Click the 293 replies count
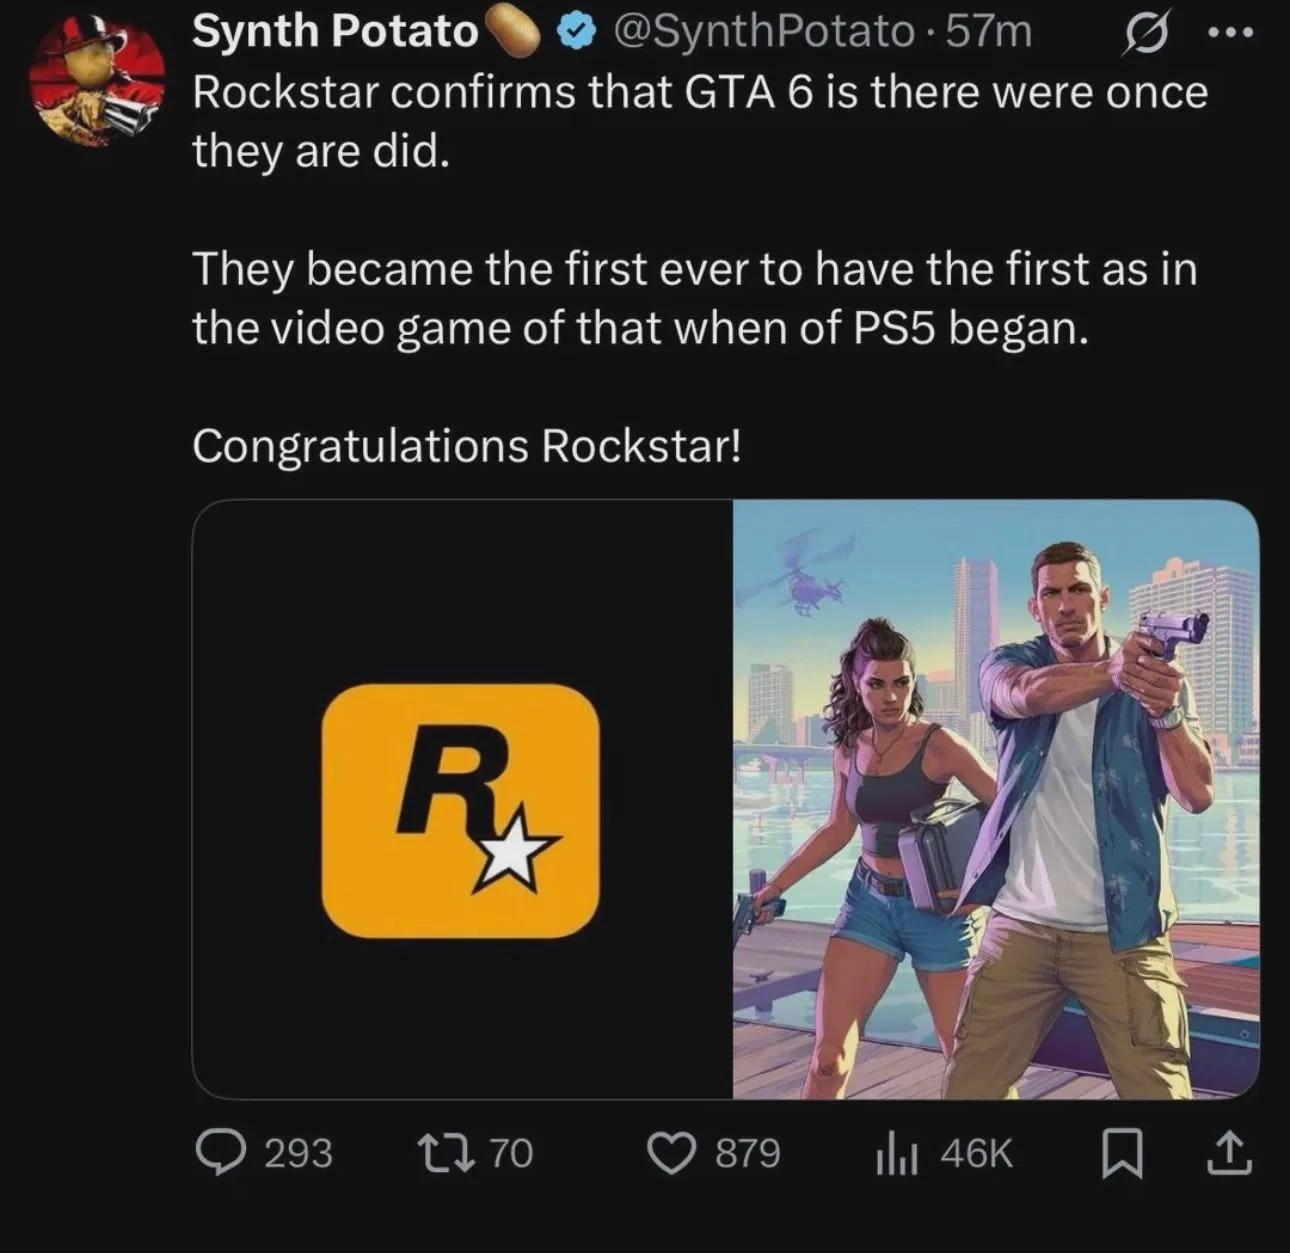 coord(298,1154)
